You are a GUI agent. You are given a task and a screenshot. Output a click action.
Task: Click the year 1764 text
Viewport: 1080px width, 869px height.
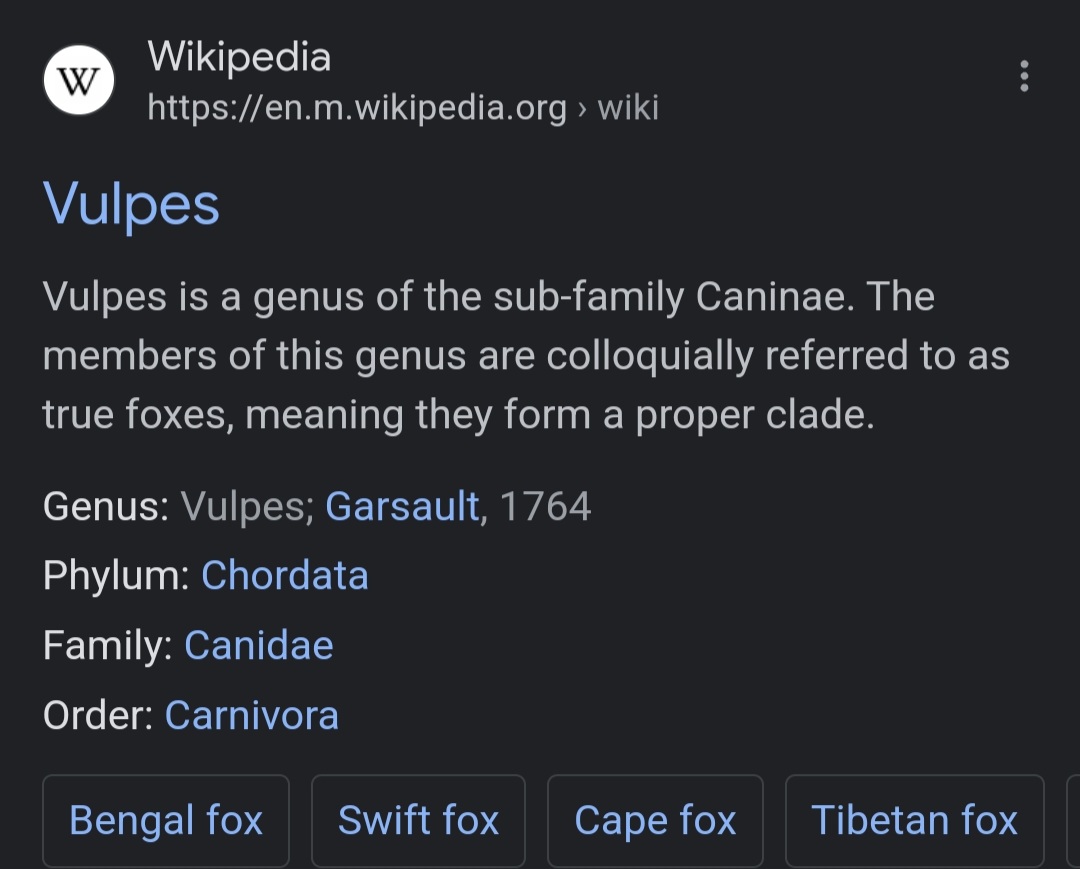click(545, 506)
